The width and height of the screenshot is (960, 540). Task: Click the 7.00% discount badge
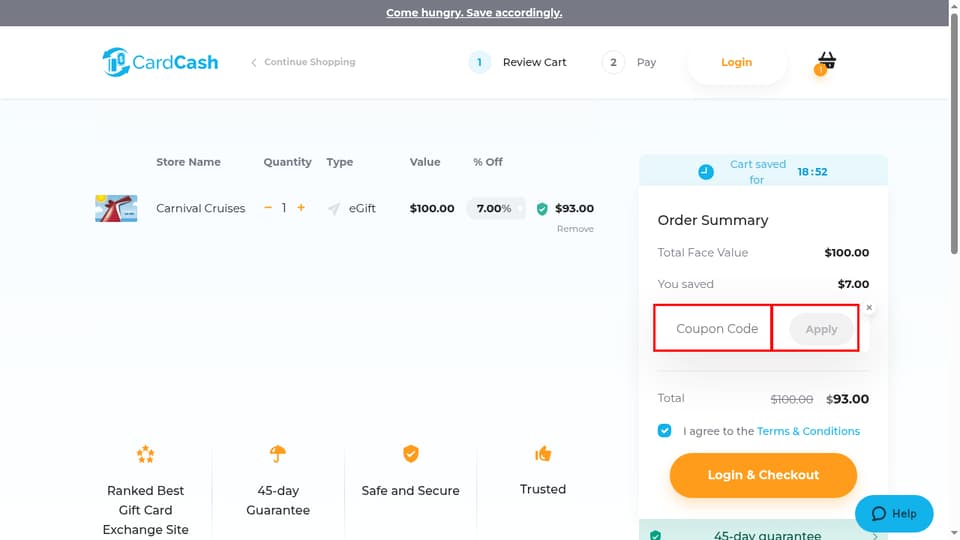pyautogui.click(x=495, y=208)
